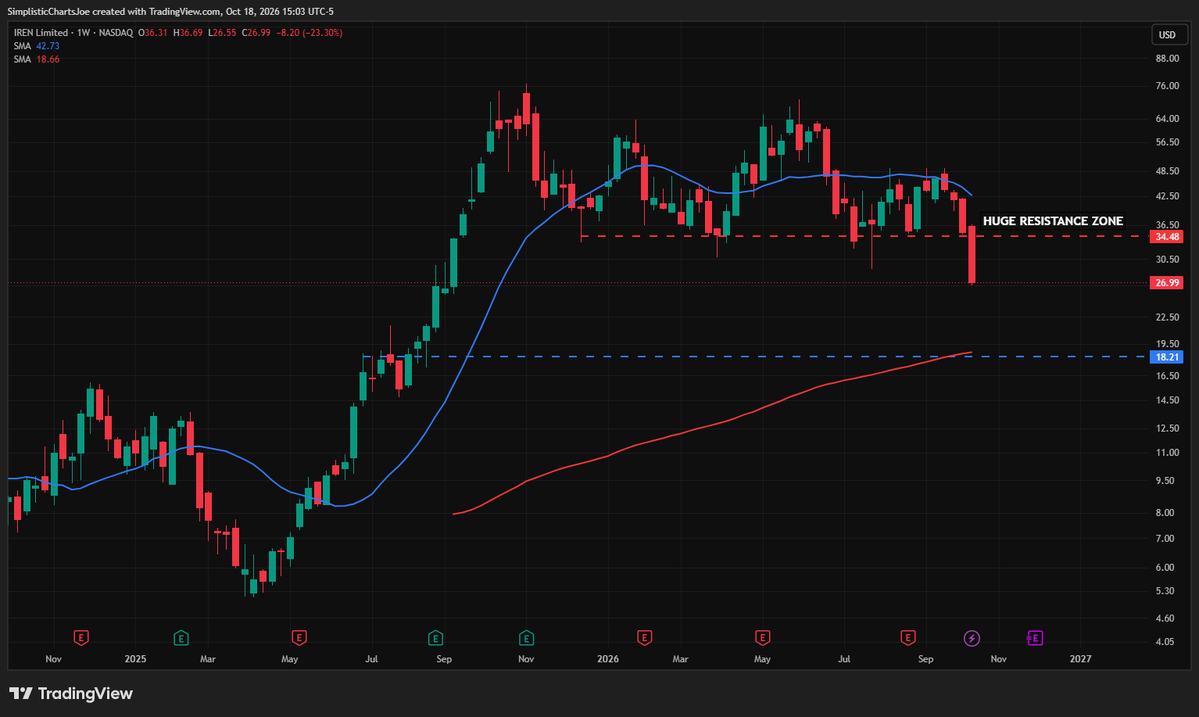Select the HUGE RESISTANCE ZONE text label
This screenshot has height=717, width=1199.
(1053, 221)
